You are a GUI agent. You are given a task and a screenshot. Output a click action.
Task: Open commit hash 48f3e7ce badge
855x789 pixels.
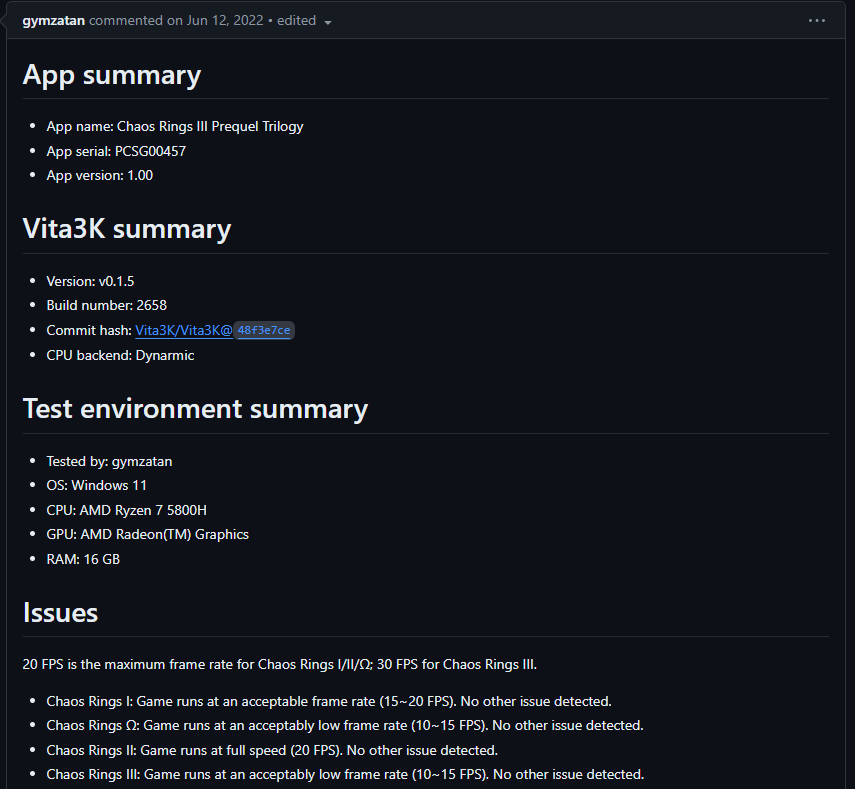tap(264, 330)
